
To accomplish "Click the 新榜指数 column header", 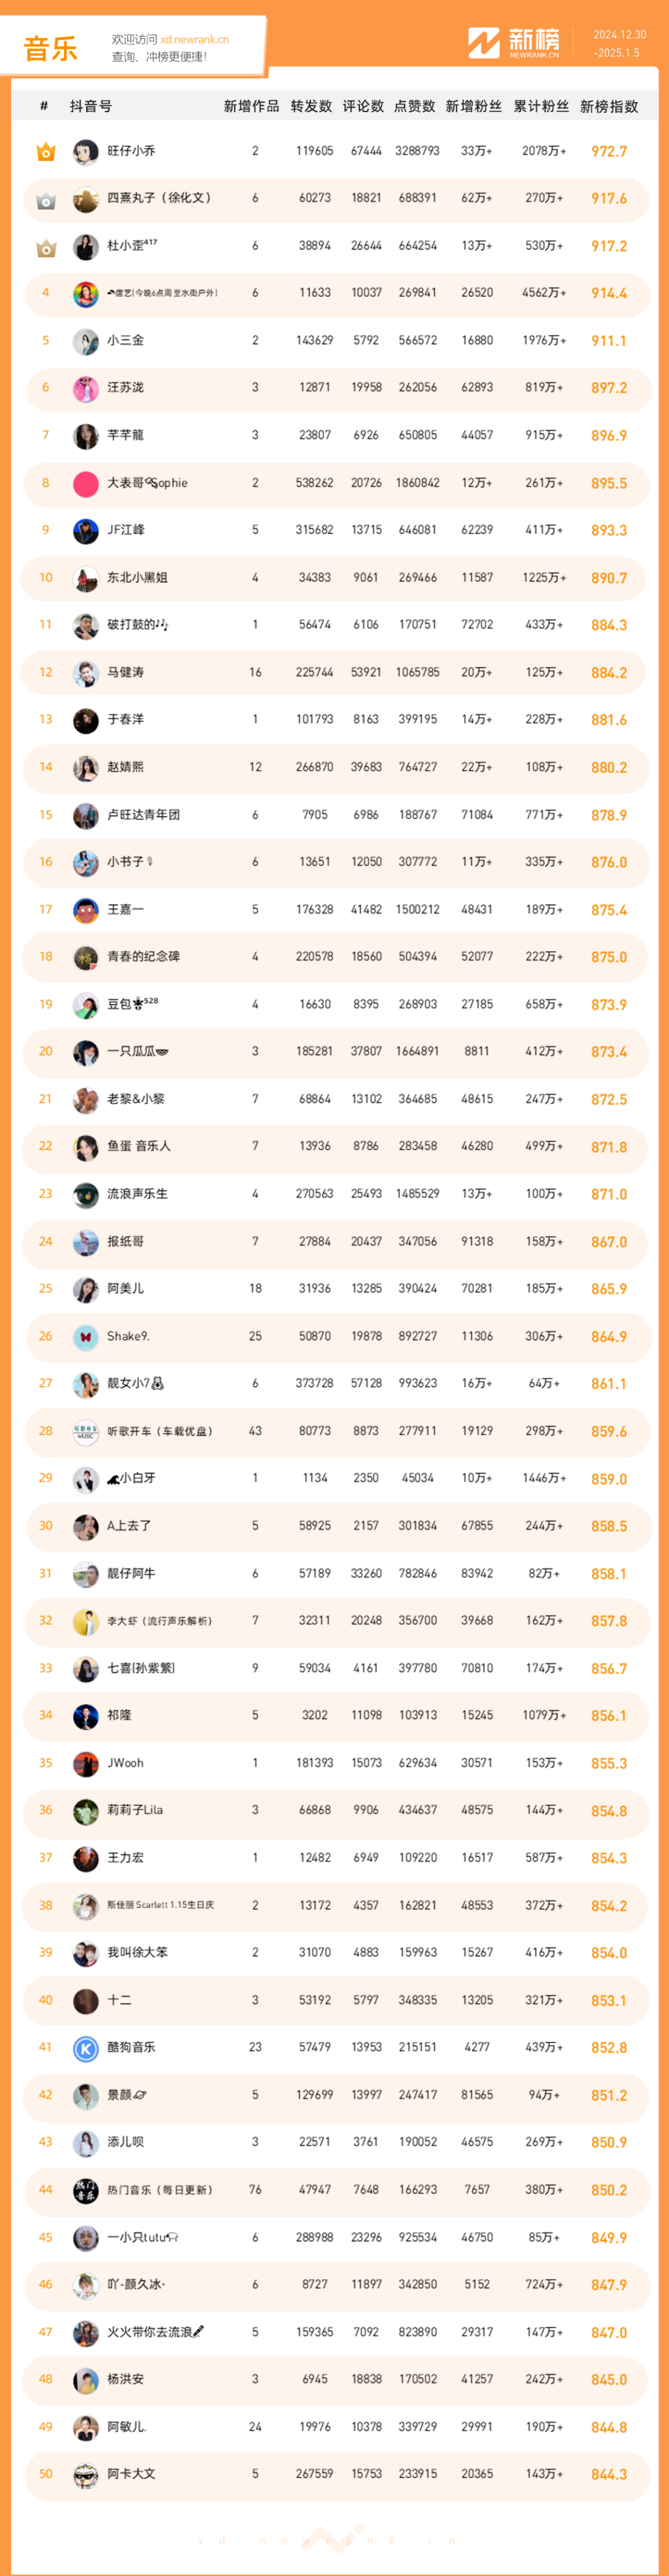I will tap(608, 107).
